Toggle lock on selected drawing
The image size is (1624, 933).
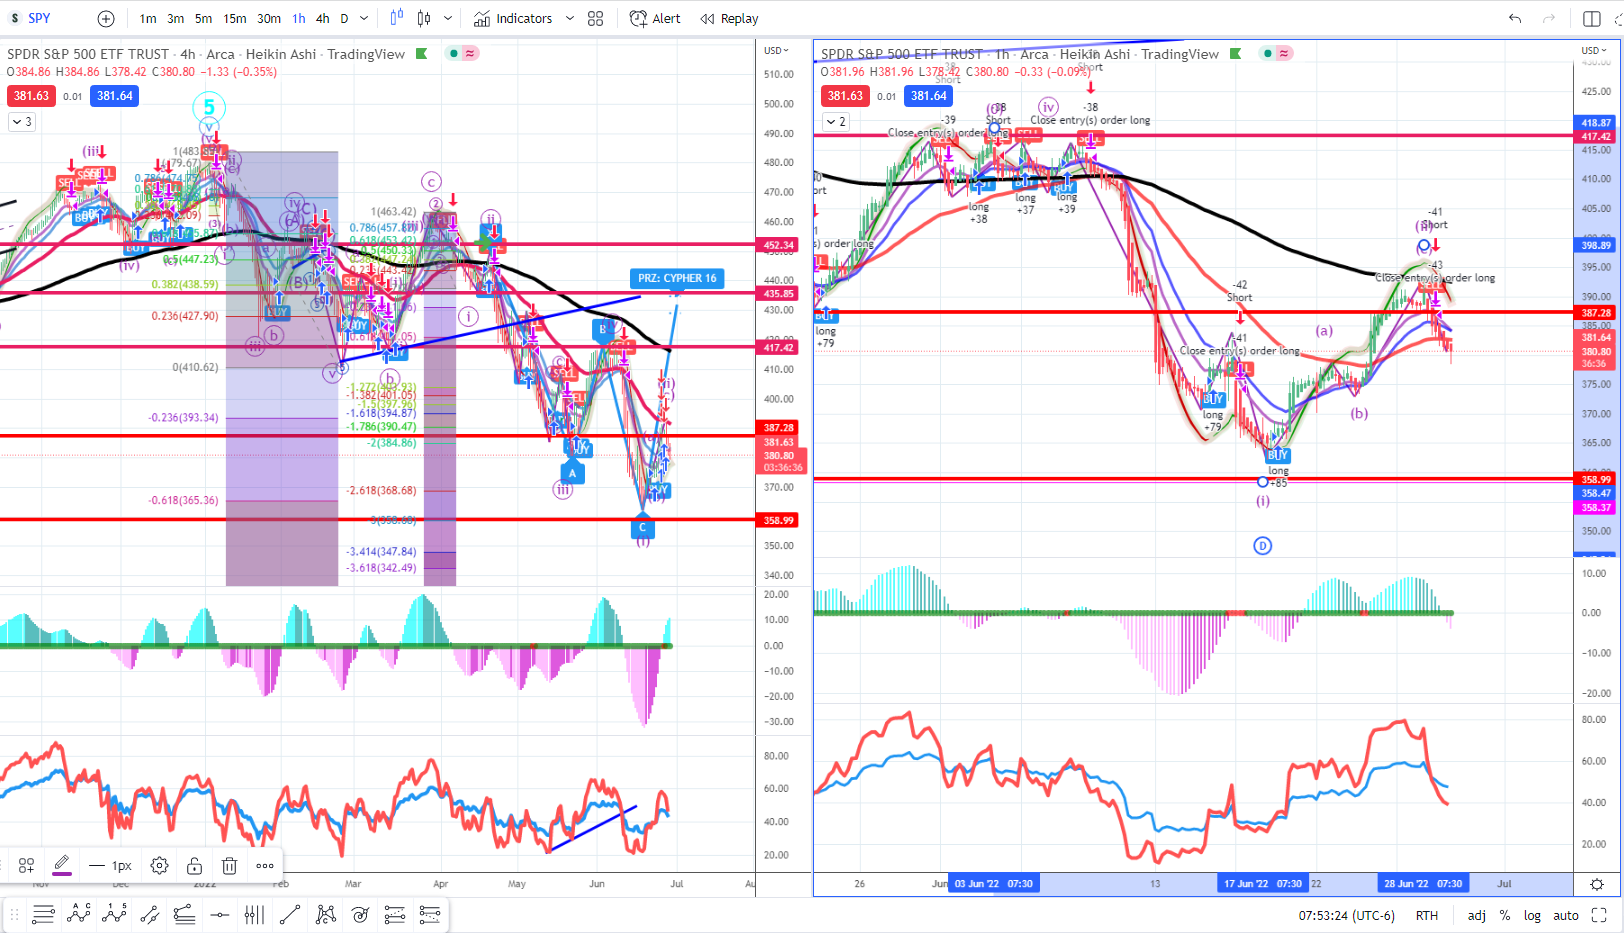coord(194,865)
